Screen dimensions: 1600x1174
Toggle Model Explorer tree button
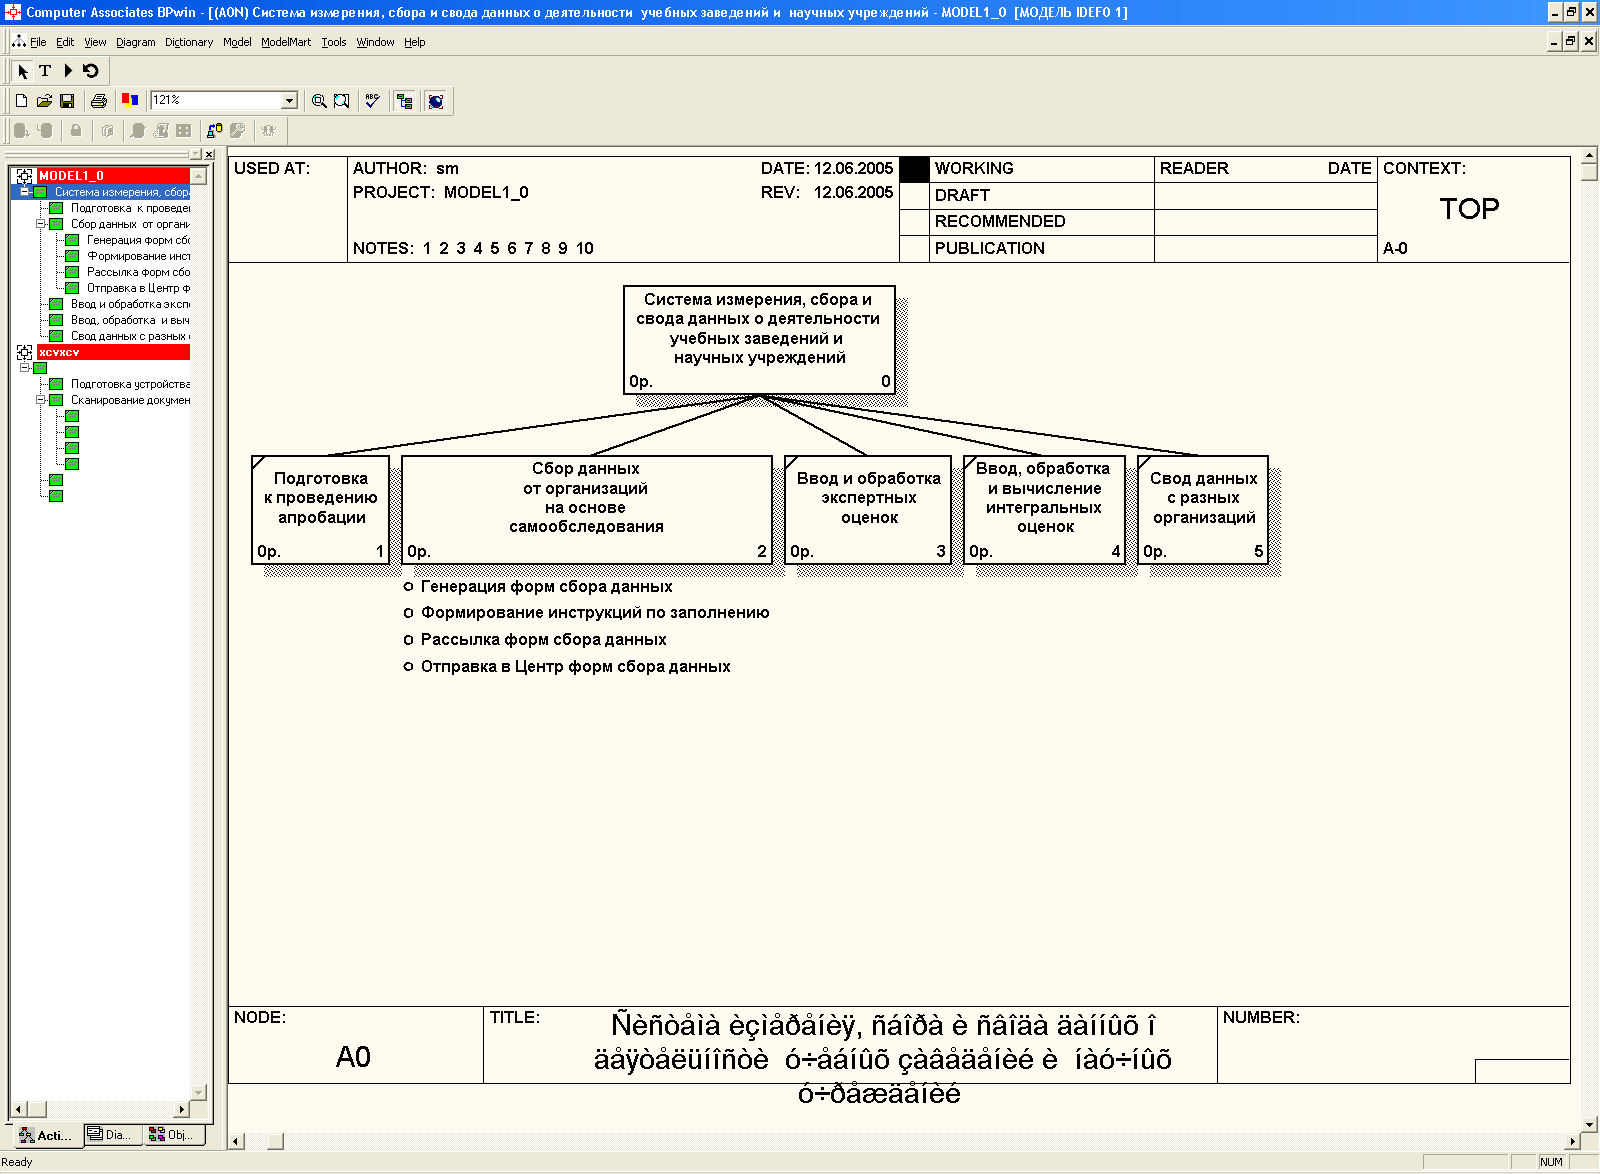[405, 101]
